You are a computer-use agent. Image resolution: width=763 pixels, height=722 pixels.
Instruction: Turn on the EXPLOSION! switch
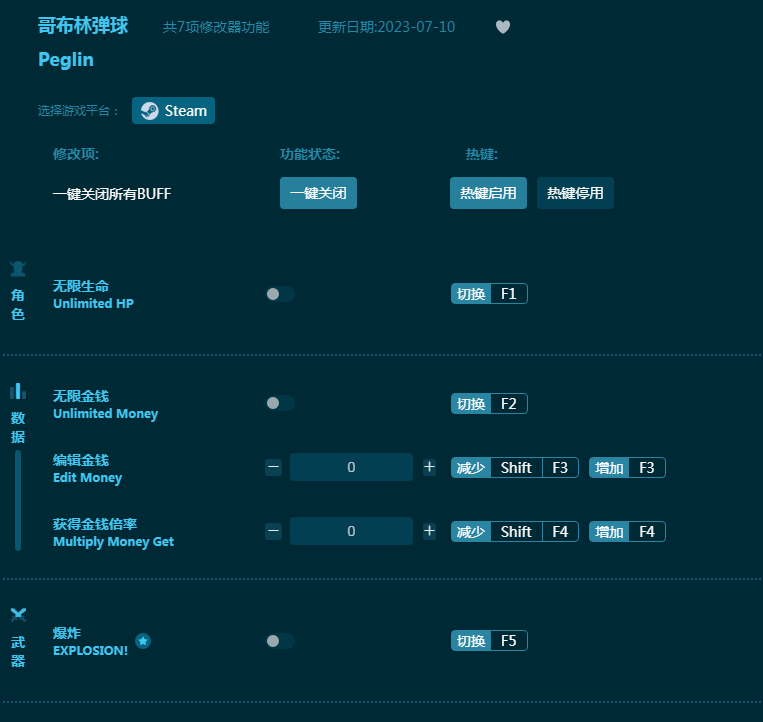pos(280,641)
